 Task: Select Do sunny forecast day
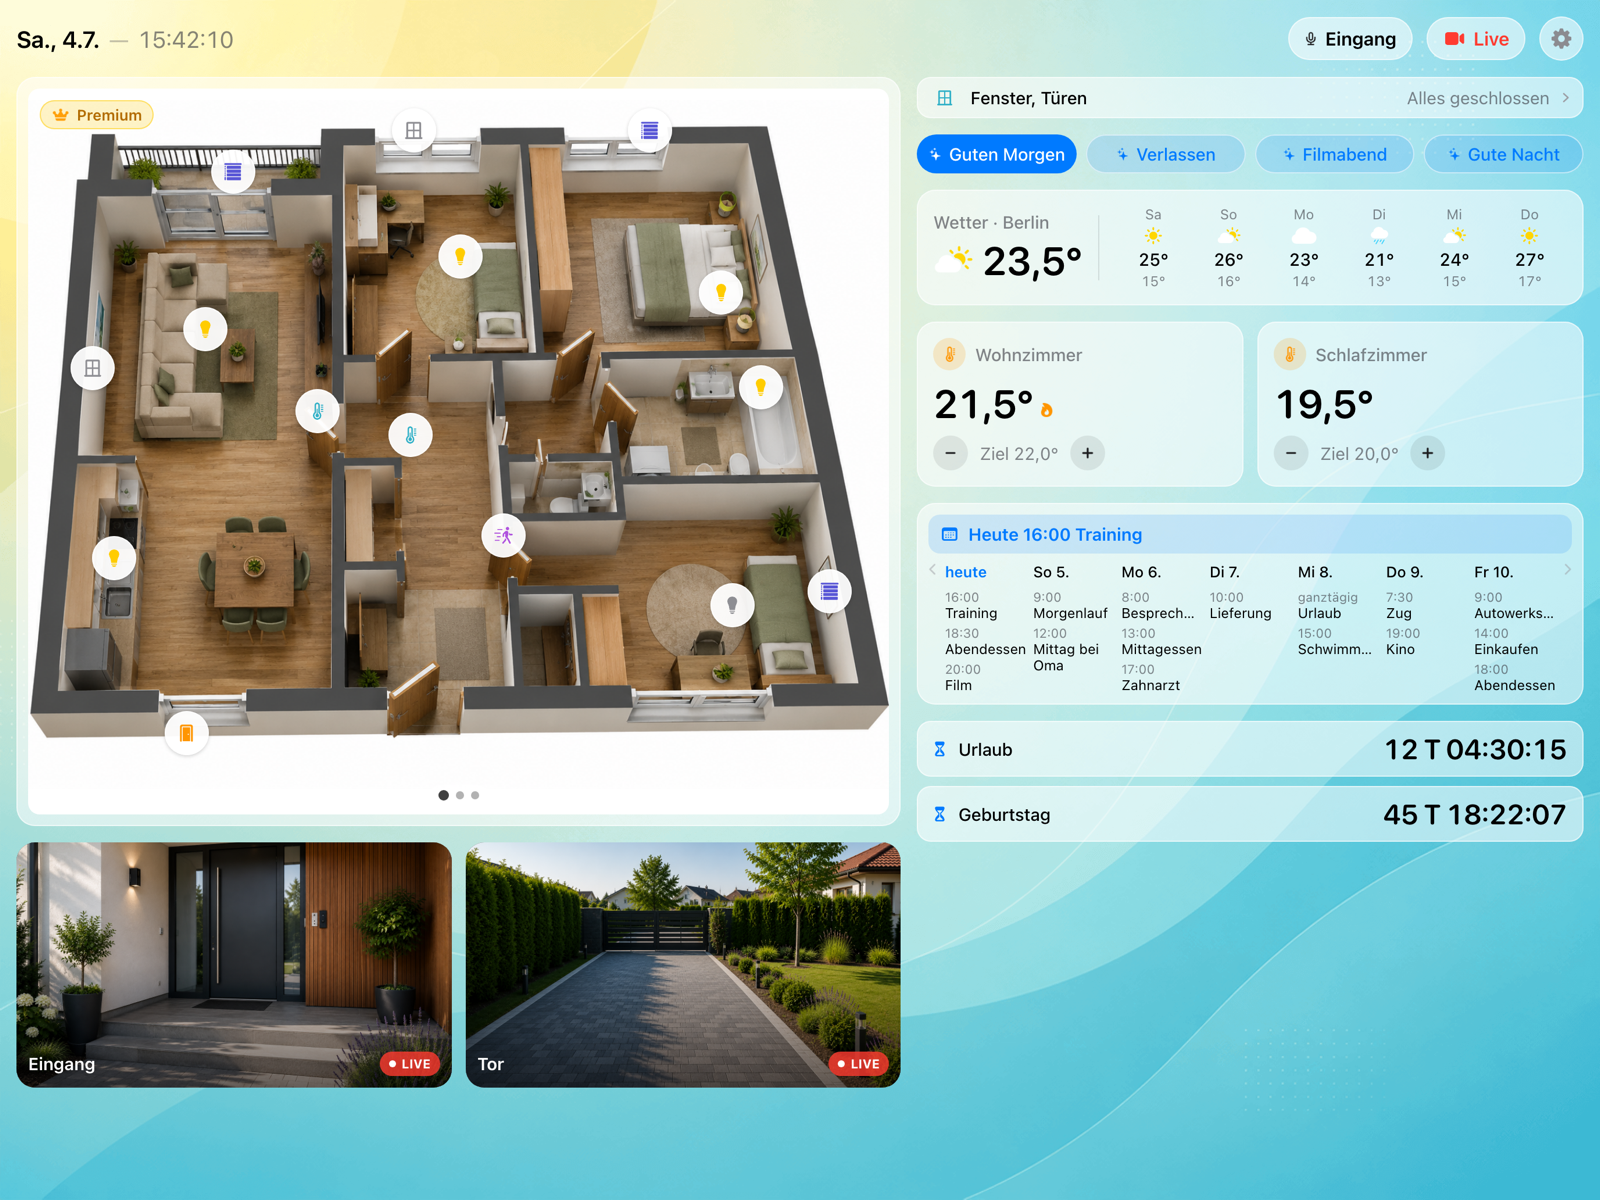point(1529,248)
